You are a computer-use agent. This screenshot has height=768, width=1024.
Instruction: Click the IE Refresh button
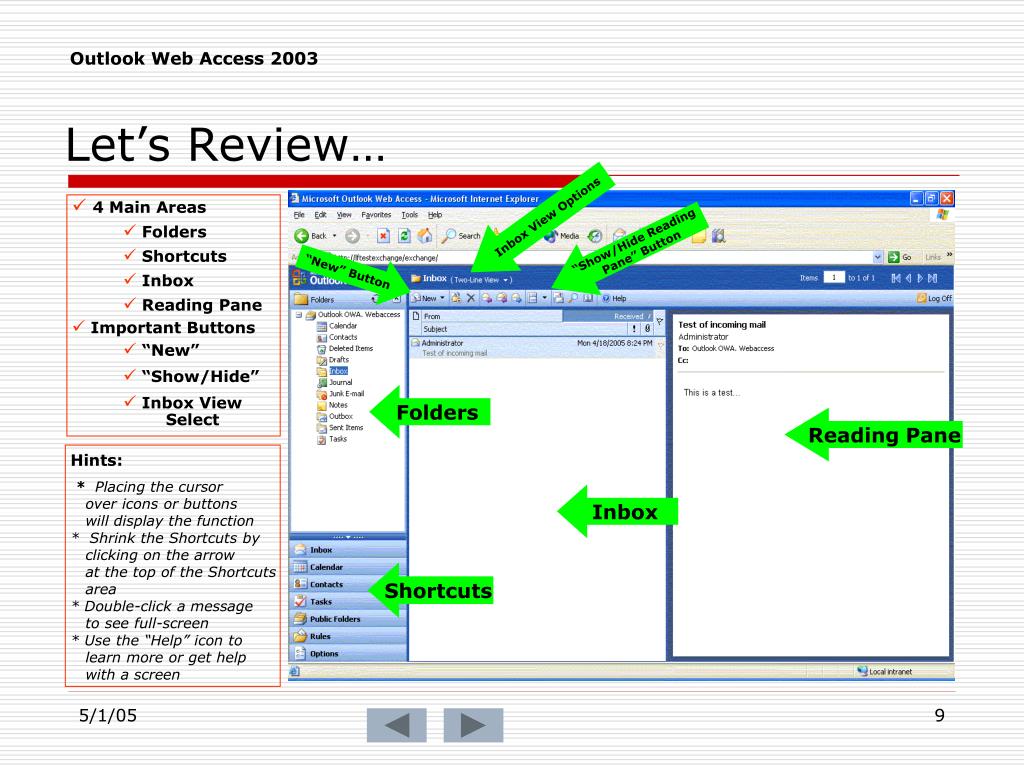[x=404, y=236]
